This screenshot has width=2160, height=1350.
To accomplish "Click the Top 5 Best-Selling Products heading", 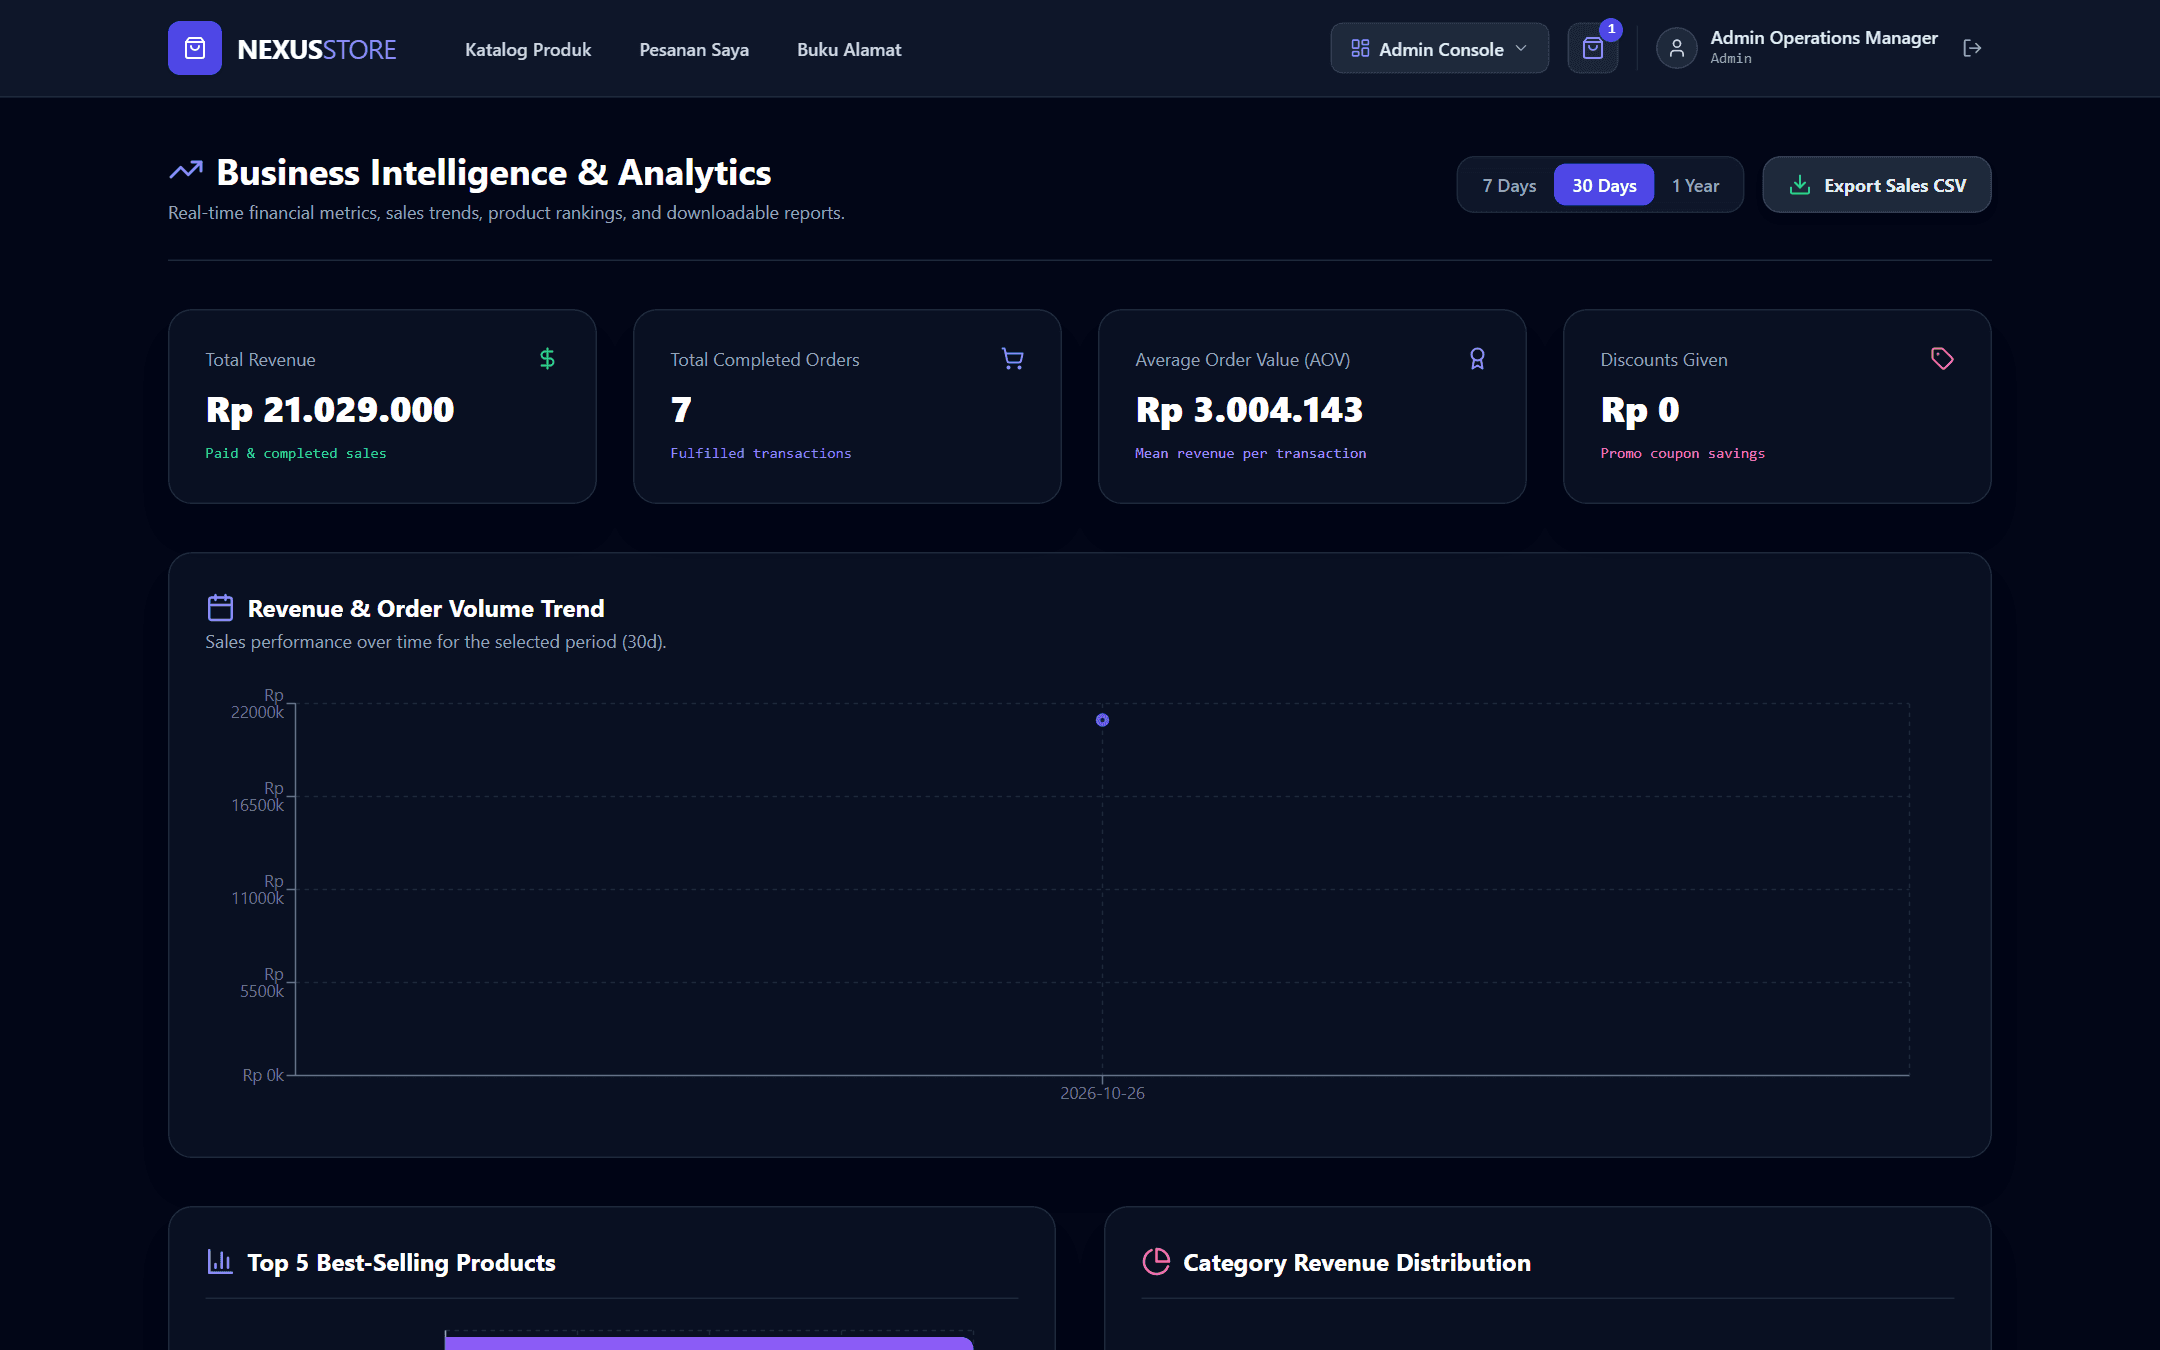I will (x=401, y=1262).
